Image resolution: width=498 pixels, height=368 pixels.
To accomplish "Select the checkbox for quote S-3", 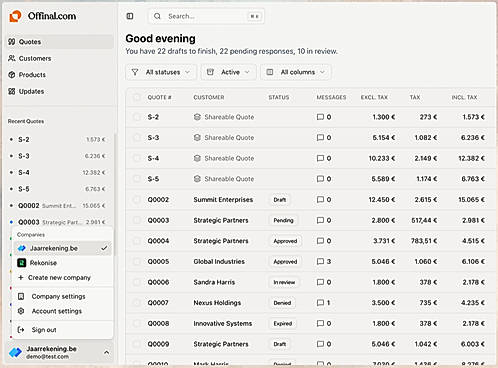I will click(137, 138).
